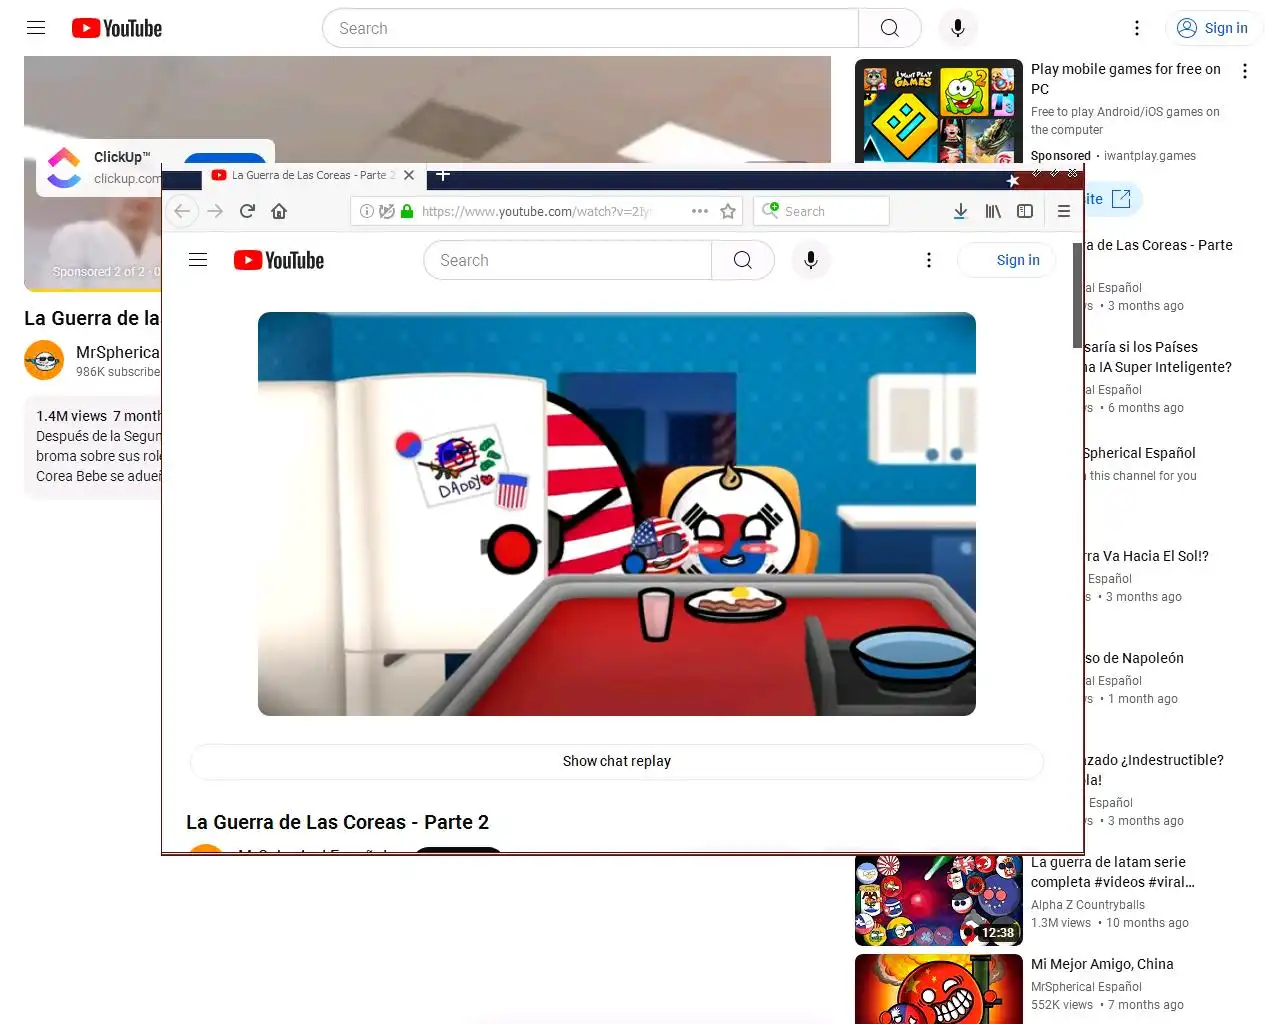The image size is (1280, 1024).
Task: Open settings dots beside background Sign in
Action: click(1137, 28)
